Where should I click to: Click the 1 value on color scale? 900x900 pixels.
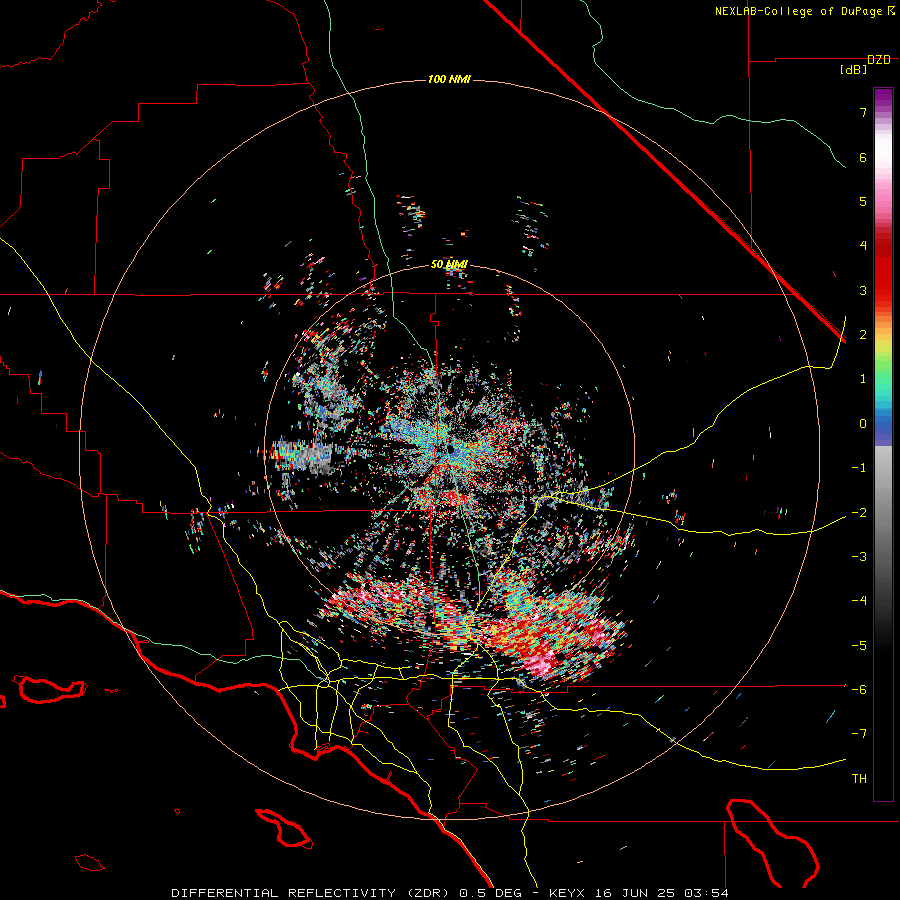coord(863,379)
